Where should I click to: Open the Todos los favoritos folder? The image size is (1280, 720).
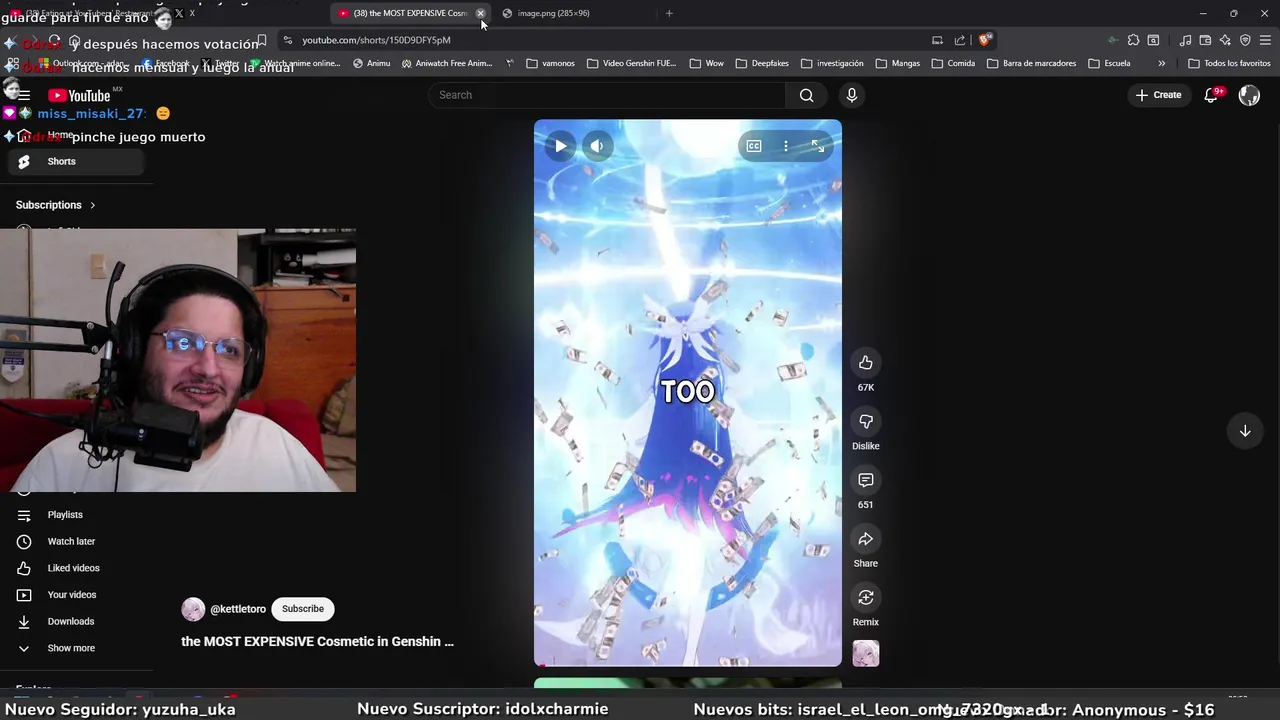[1229, 63]
